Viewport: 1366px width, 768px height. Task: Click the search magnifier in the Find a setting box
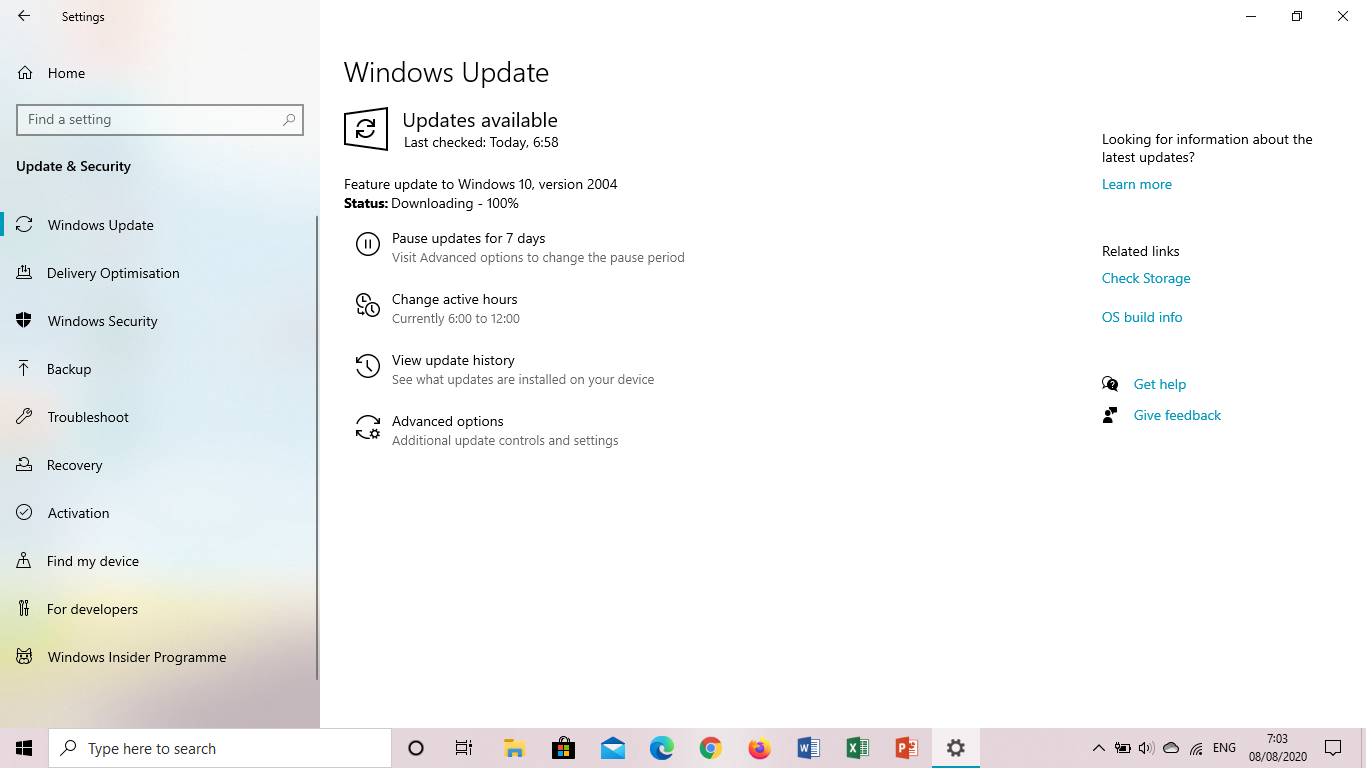click(x=289, y=119)
